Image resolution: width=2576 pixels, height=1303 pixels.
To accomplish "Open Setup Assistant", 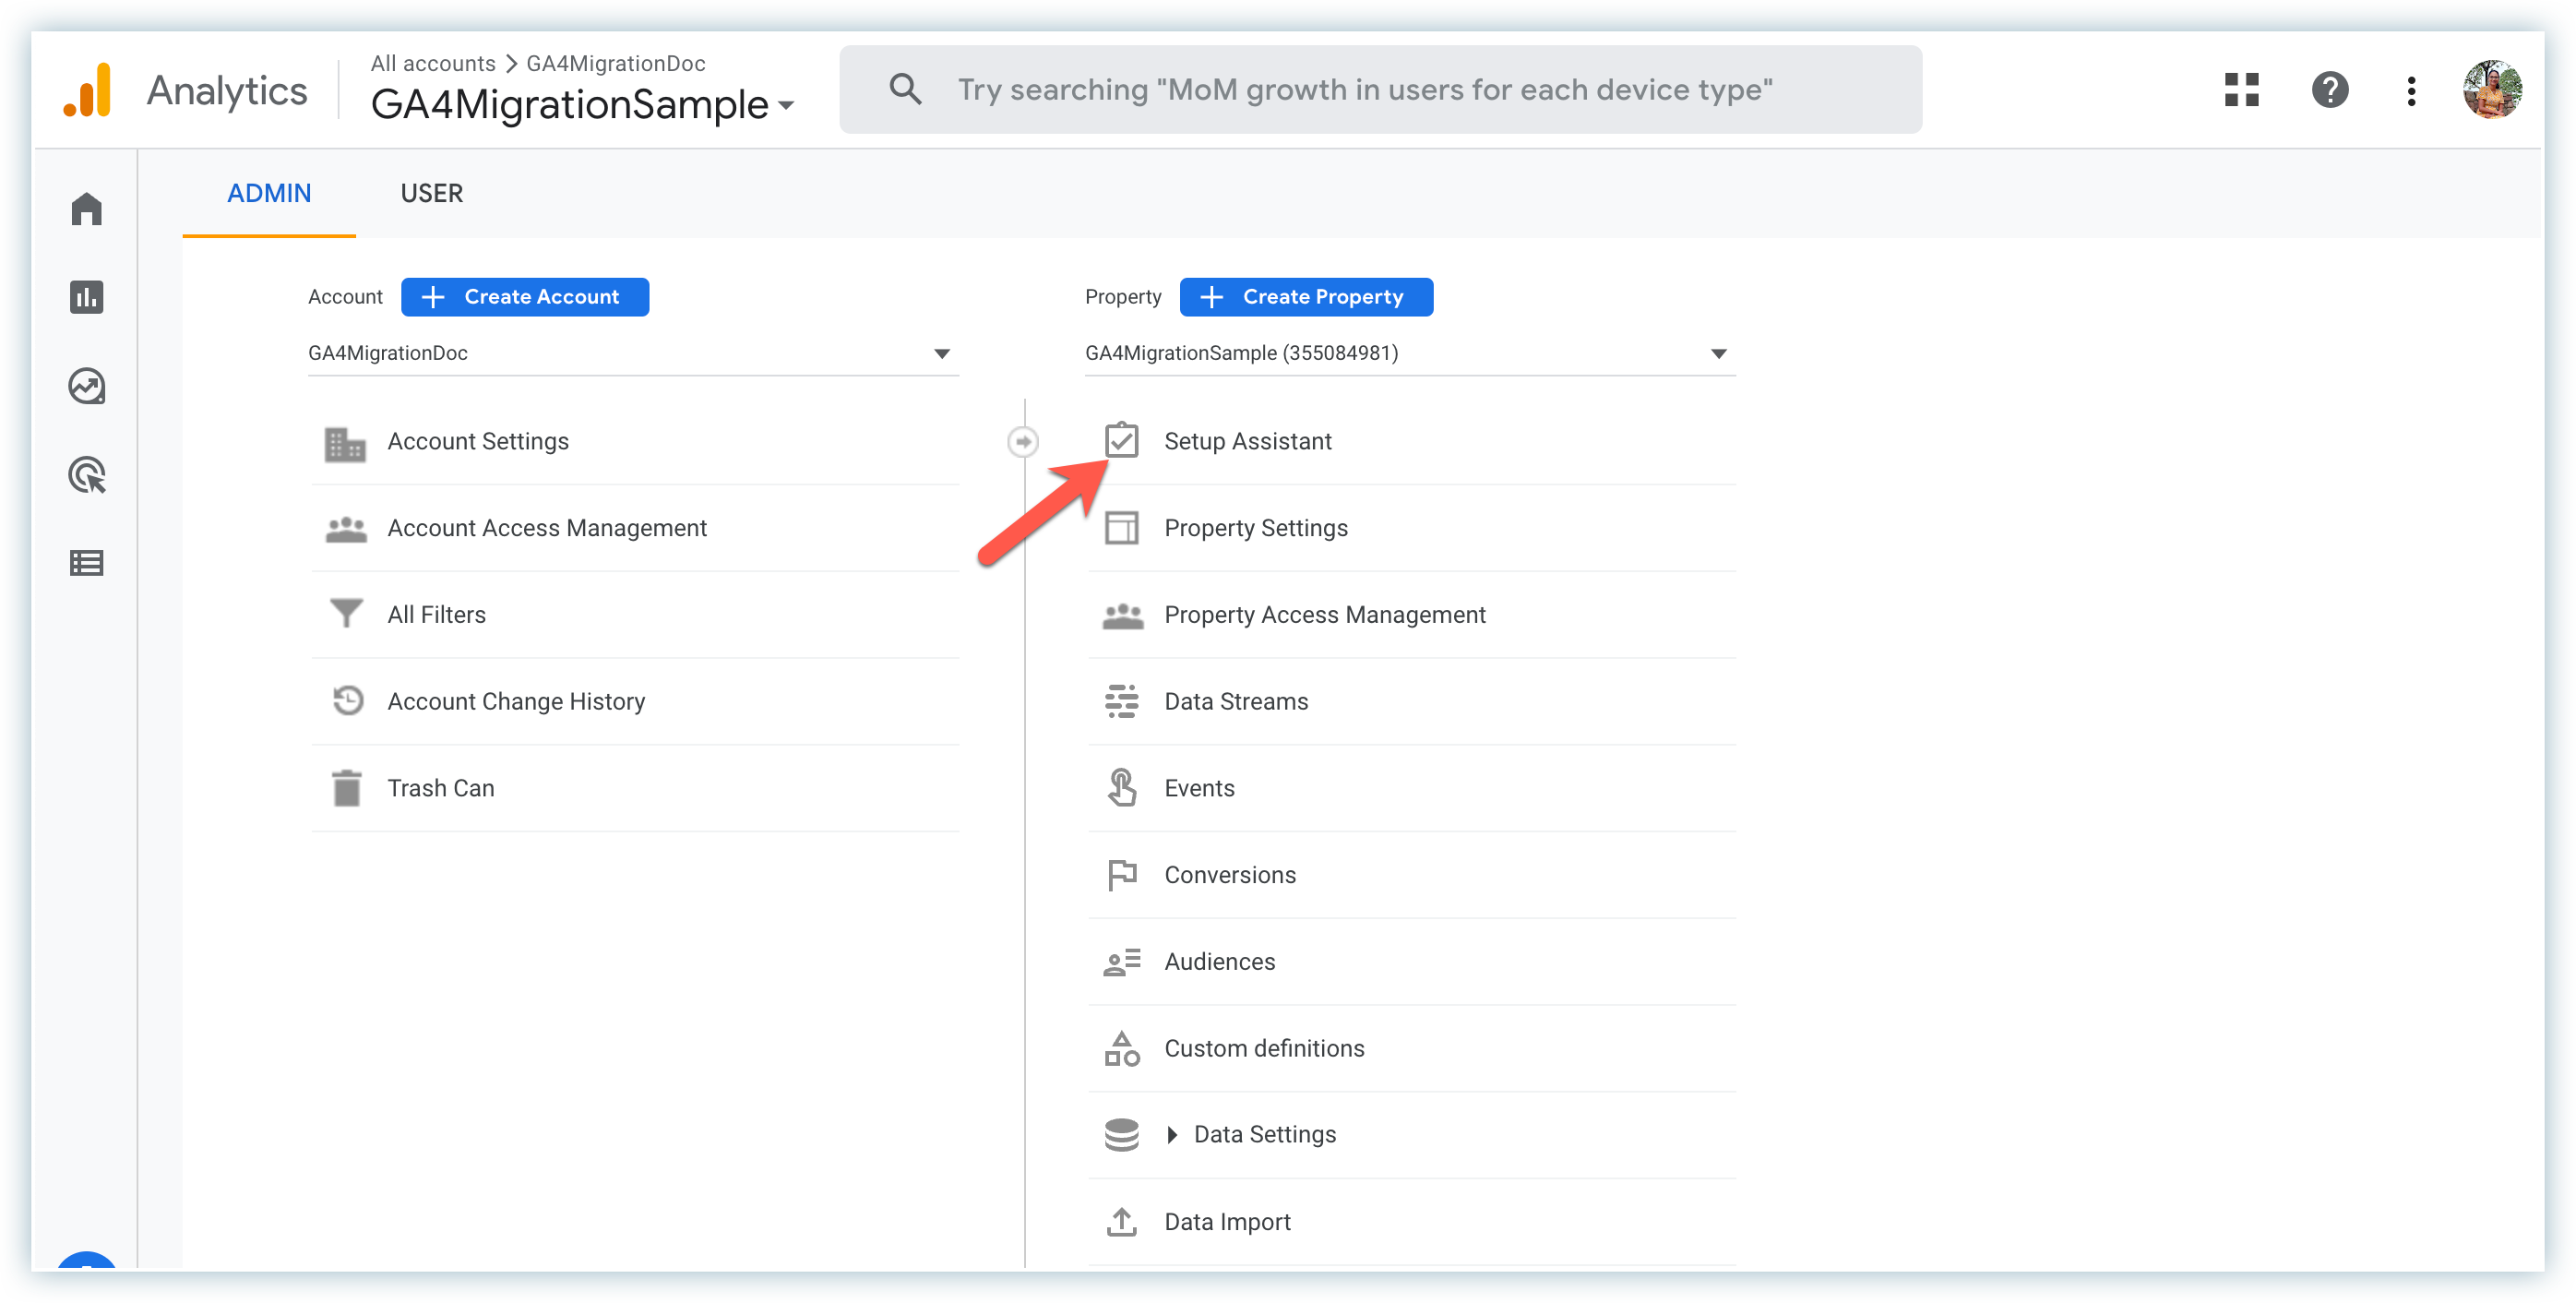I will [1247, 441].
